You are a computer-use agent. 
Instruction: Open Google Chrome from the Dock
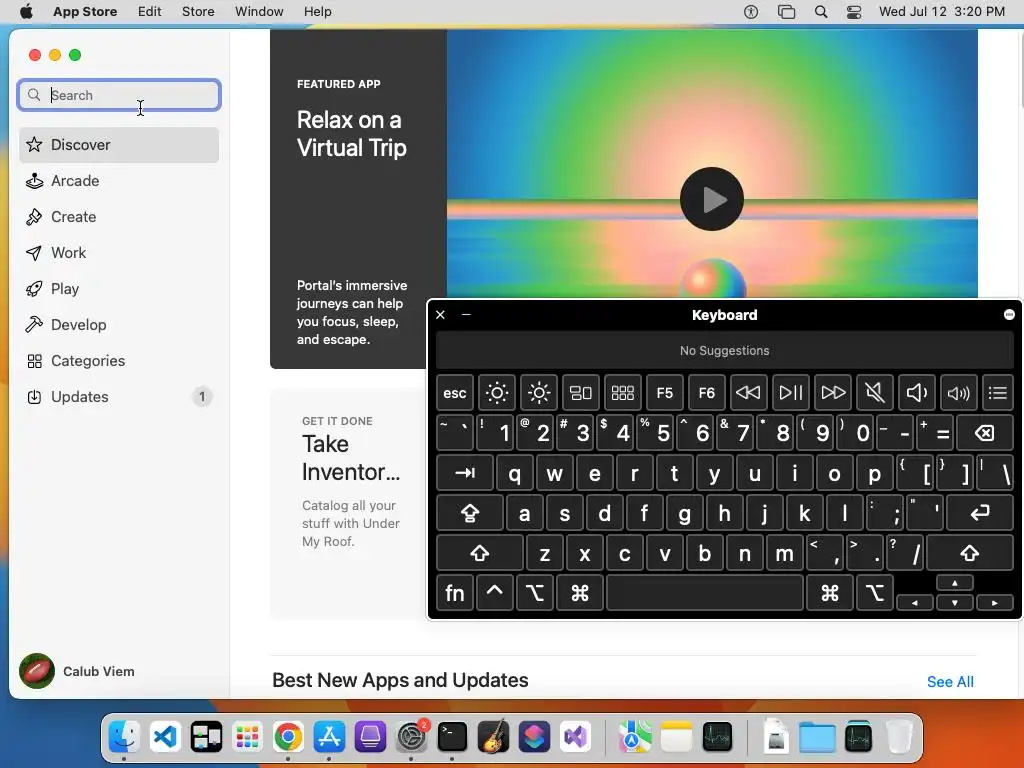click(288, 737)
